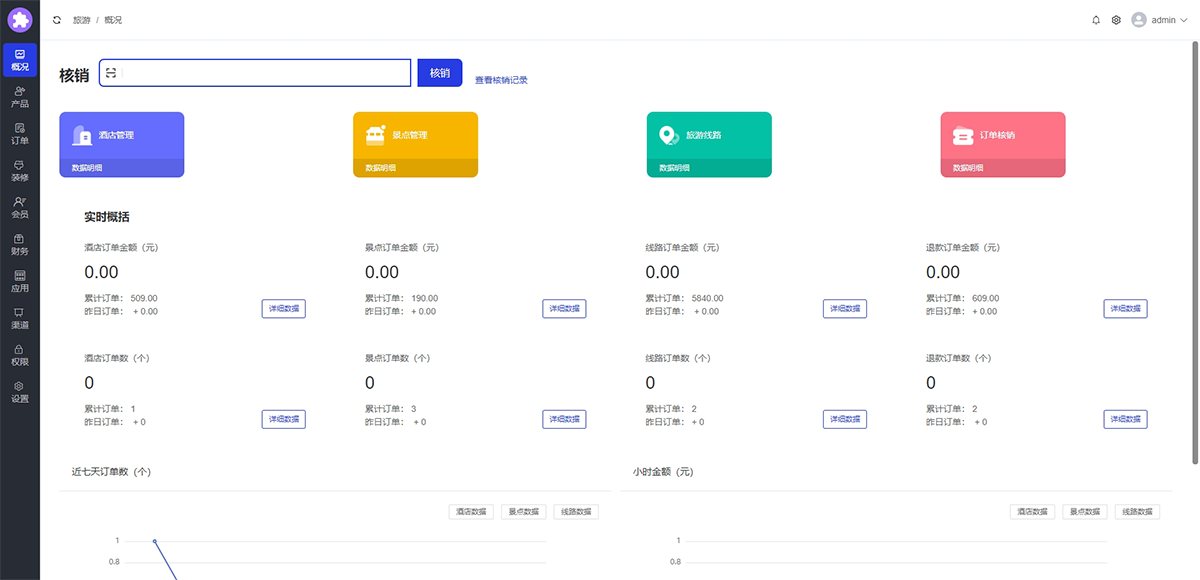
Task: Open 数据明细 on 景点管理 card
Action: (380, 168)
